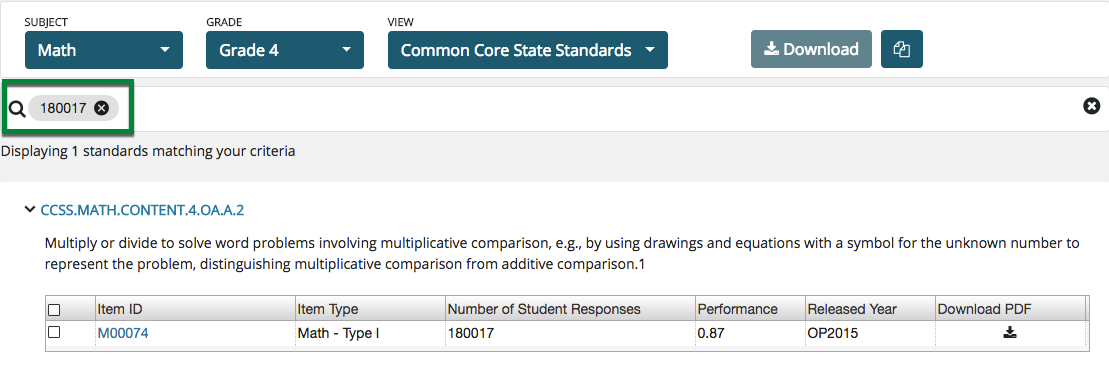Remove the 180017 search tag
Screen dimensions: 1109x370
(x=102, y=108)
